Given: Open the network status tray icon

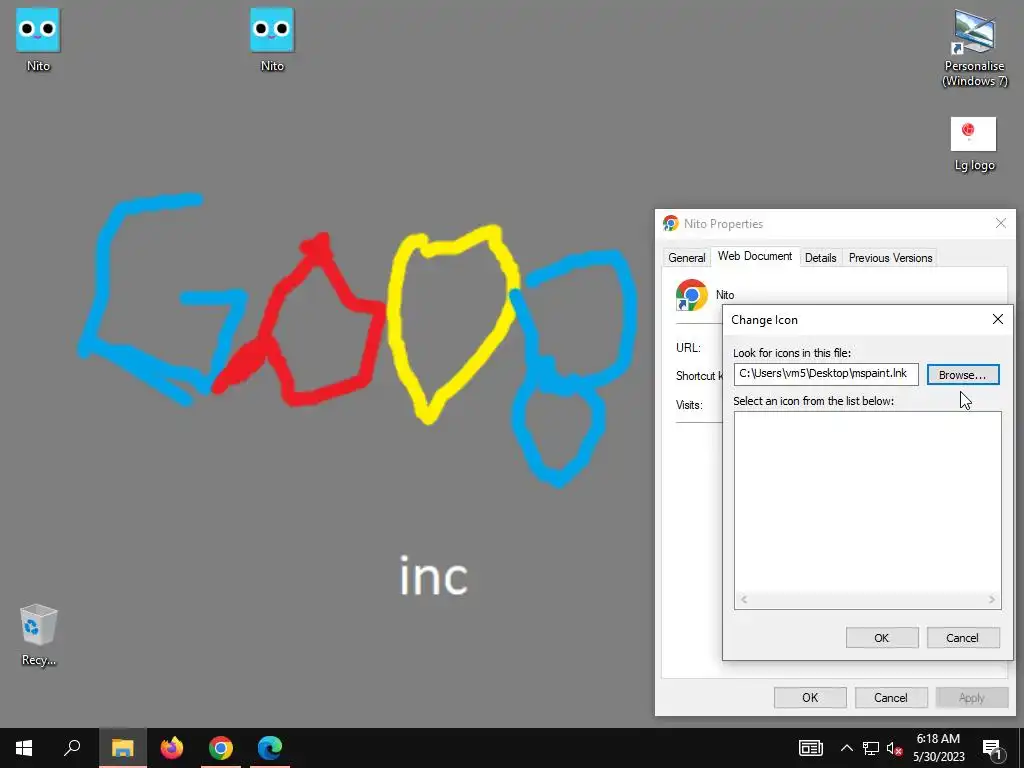Looking at the screenshot, I should [871, 748].
